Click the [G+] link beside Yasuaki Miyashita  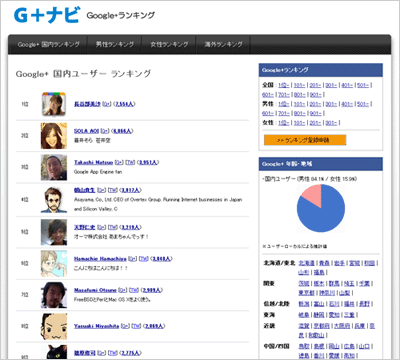(x=125, y=326)
